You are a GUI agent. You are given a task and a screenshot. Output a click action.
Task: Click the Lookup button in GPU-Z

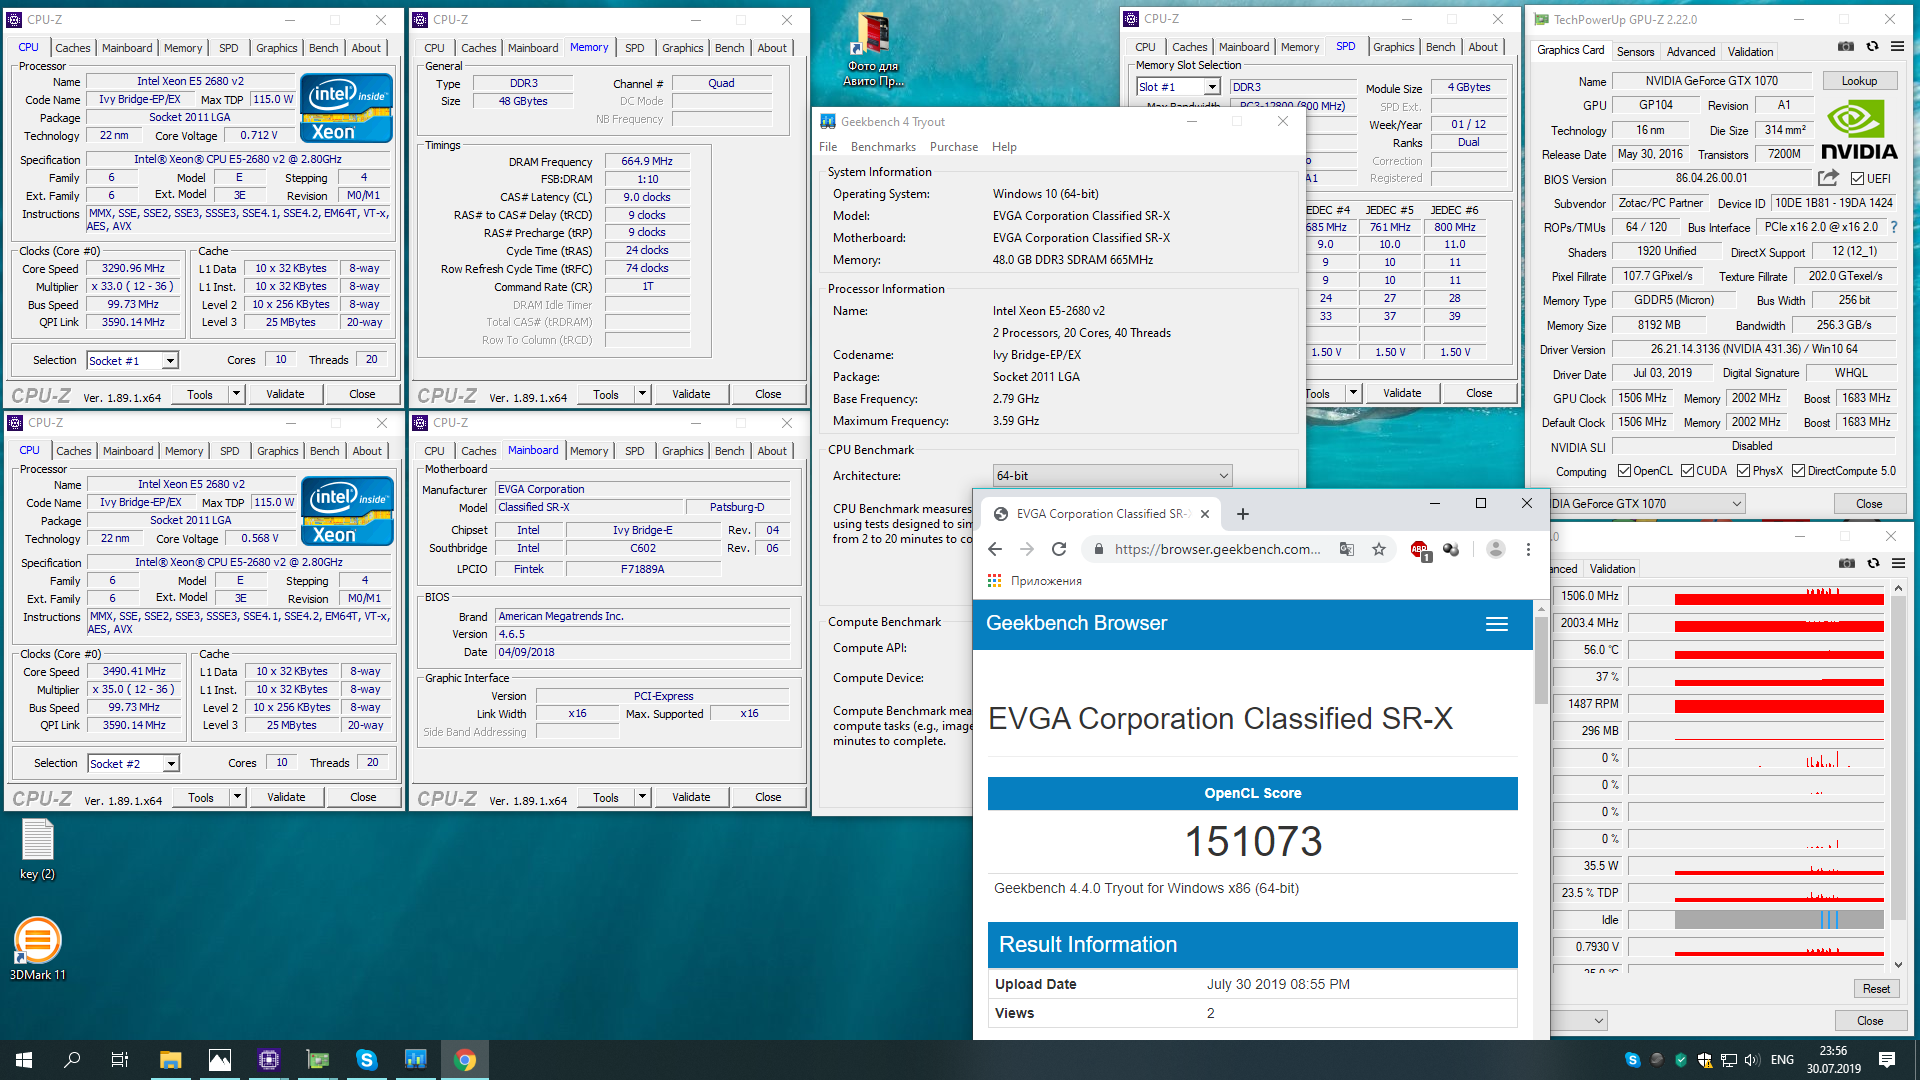(x=1859, y=81)
